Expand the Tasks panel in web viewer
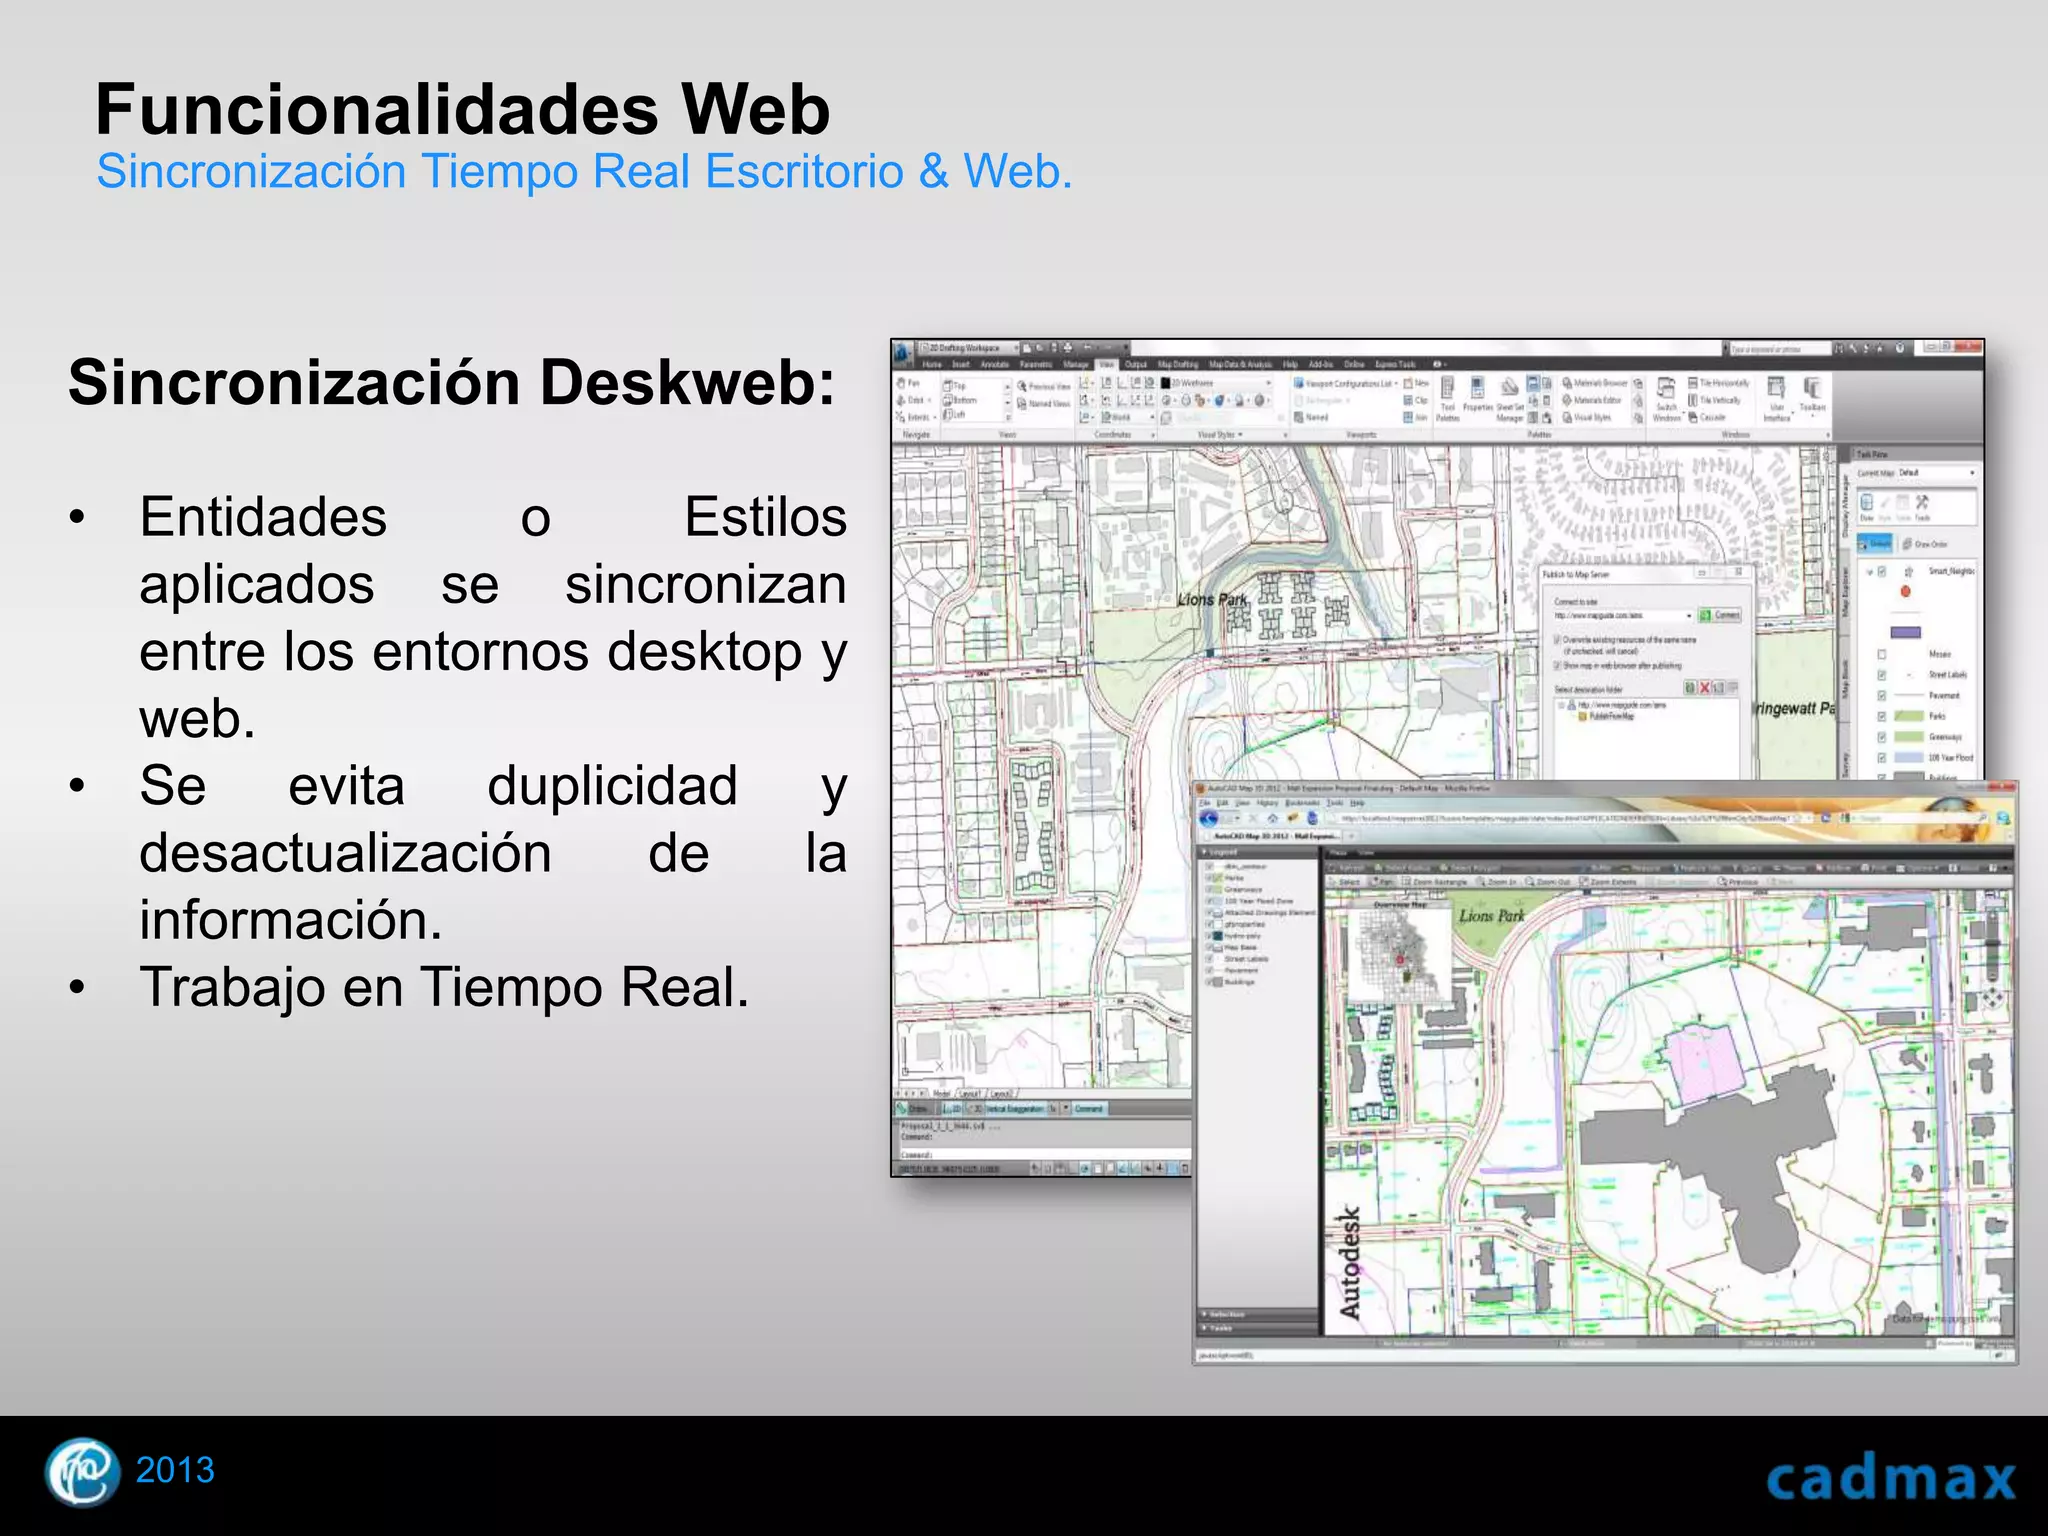 click(x=1259, y=1328)
